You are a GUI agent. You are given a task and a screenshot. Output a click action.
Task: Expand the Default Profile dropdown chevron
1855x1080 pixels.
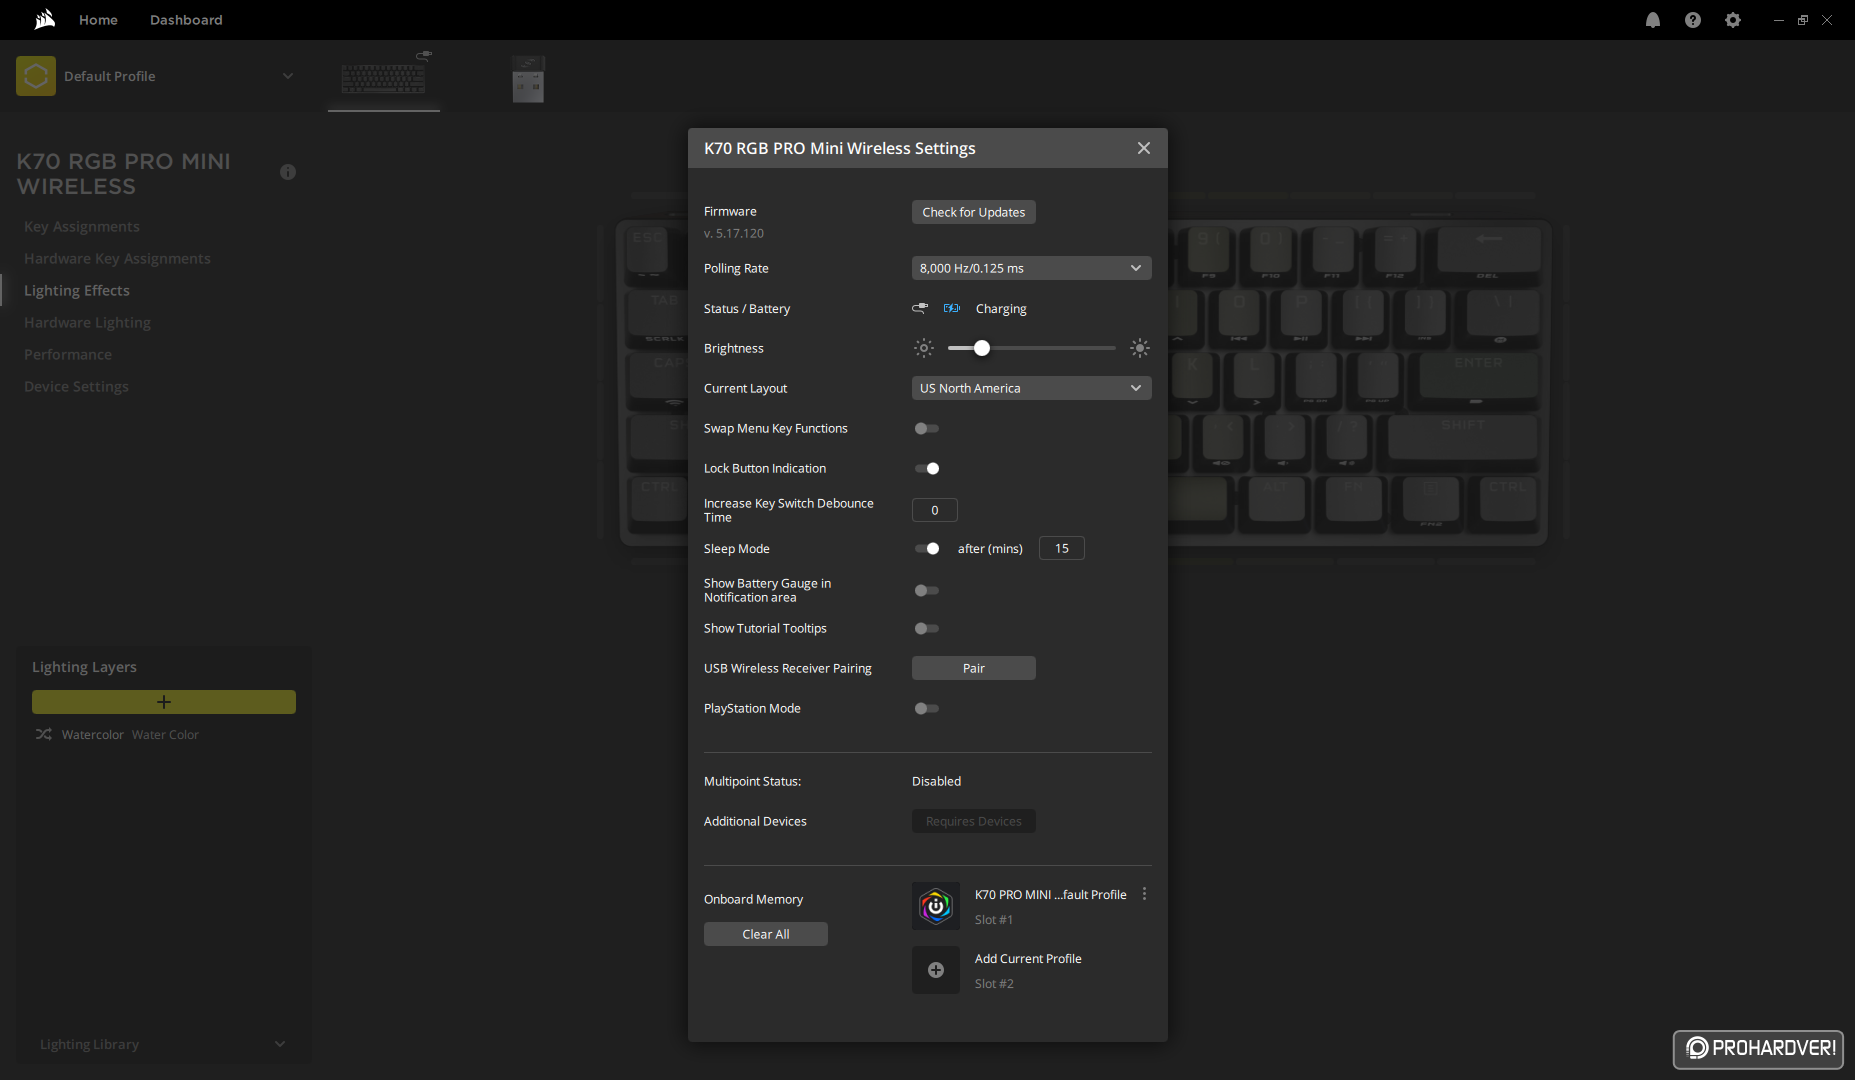coord(288,76)
